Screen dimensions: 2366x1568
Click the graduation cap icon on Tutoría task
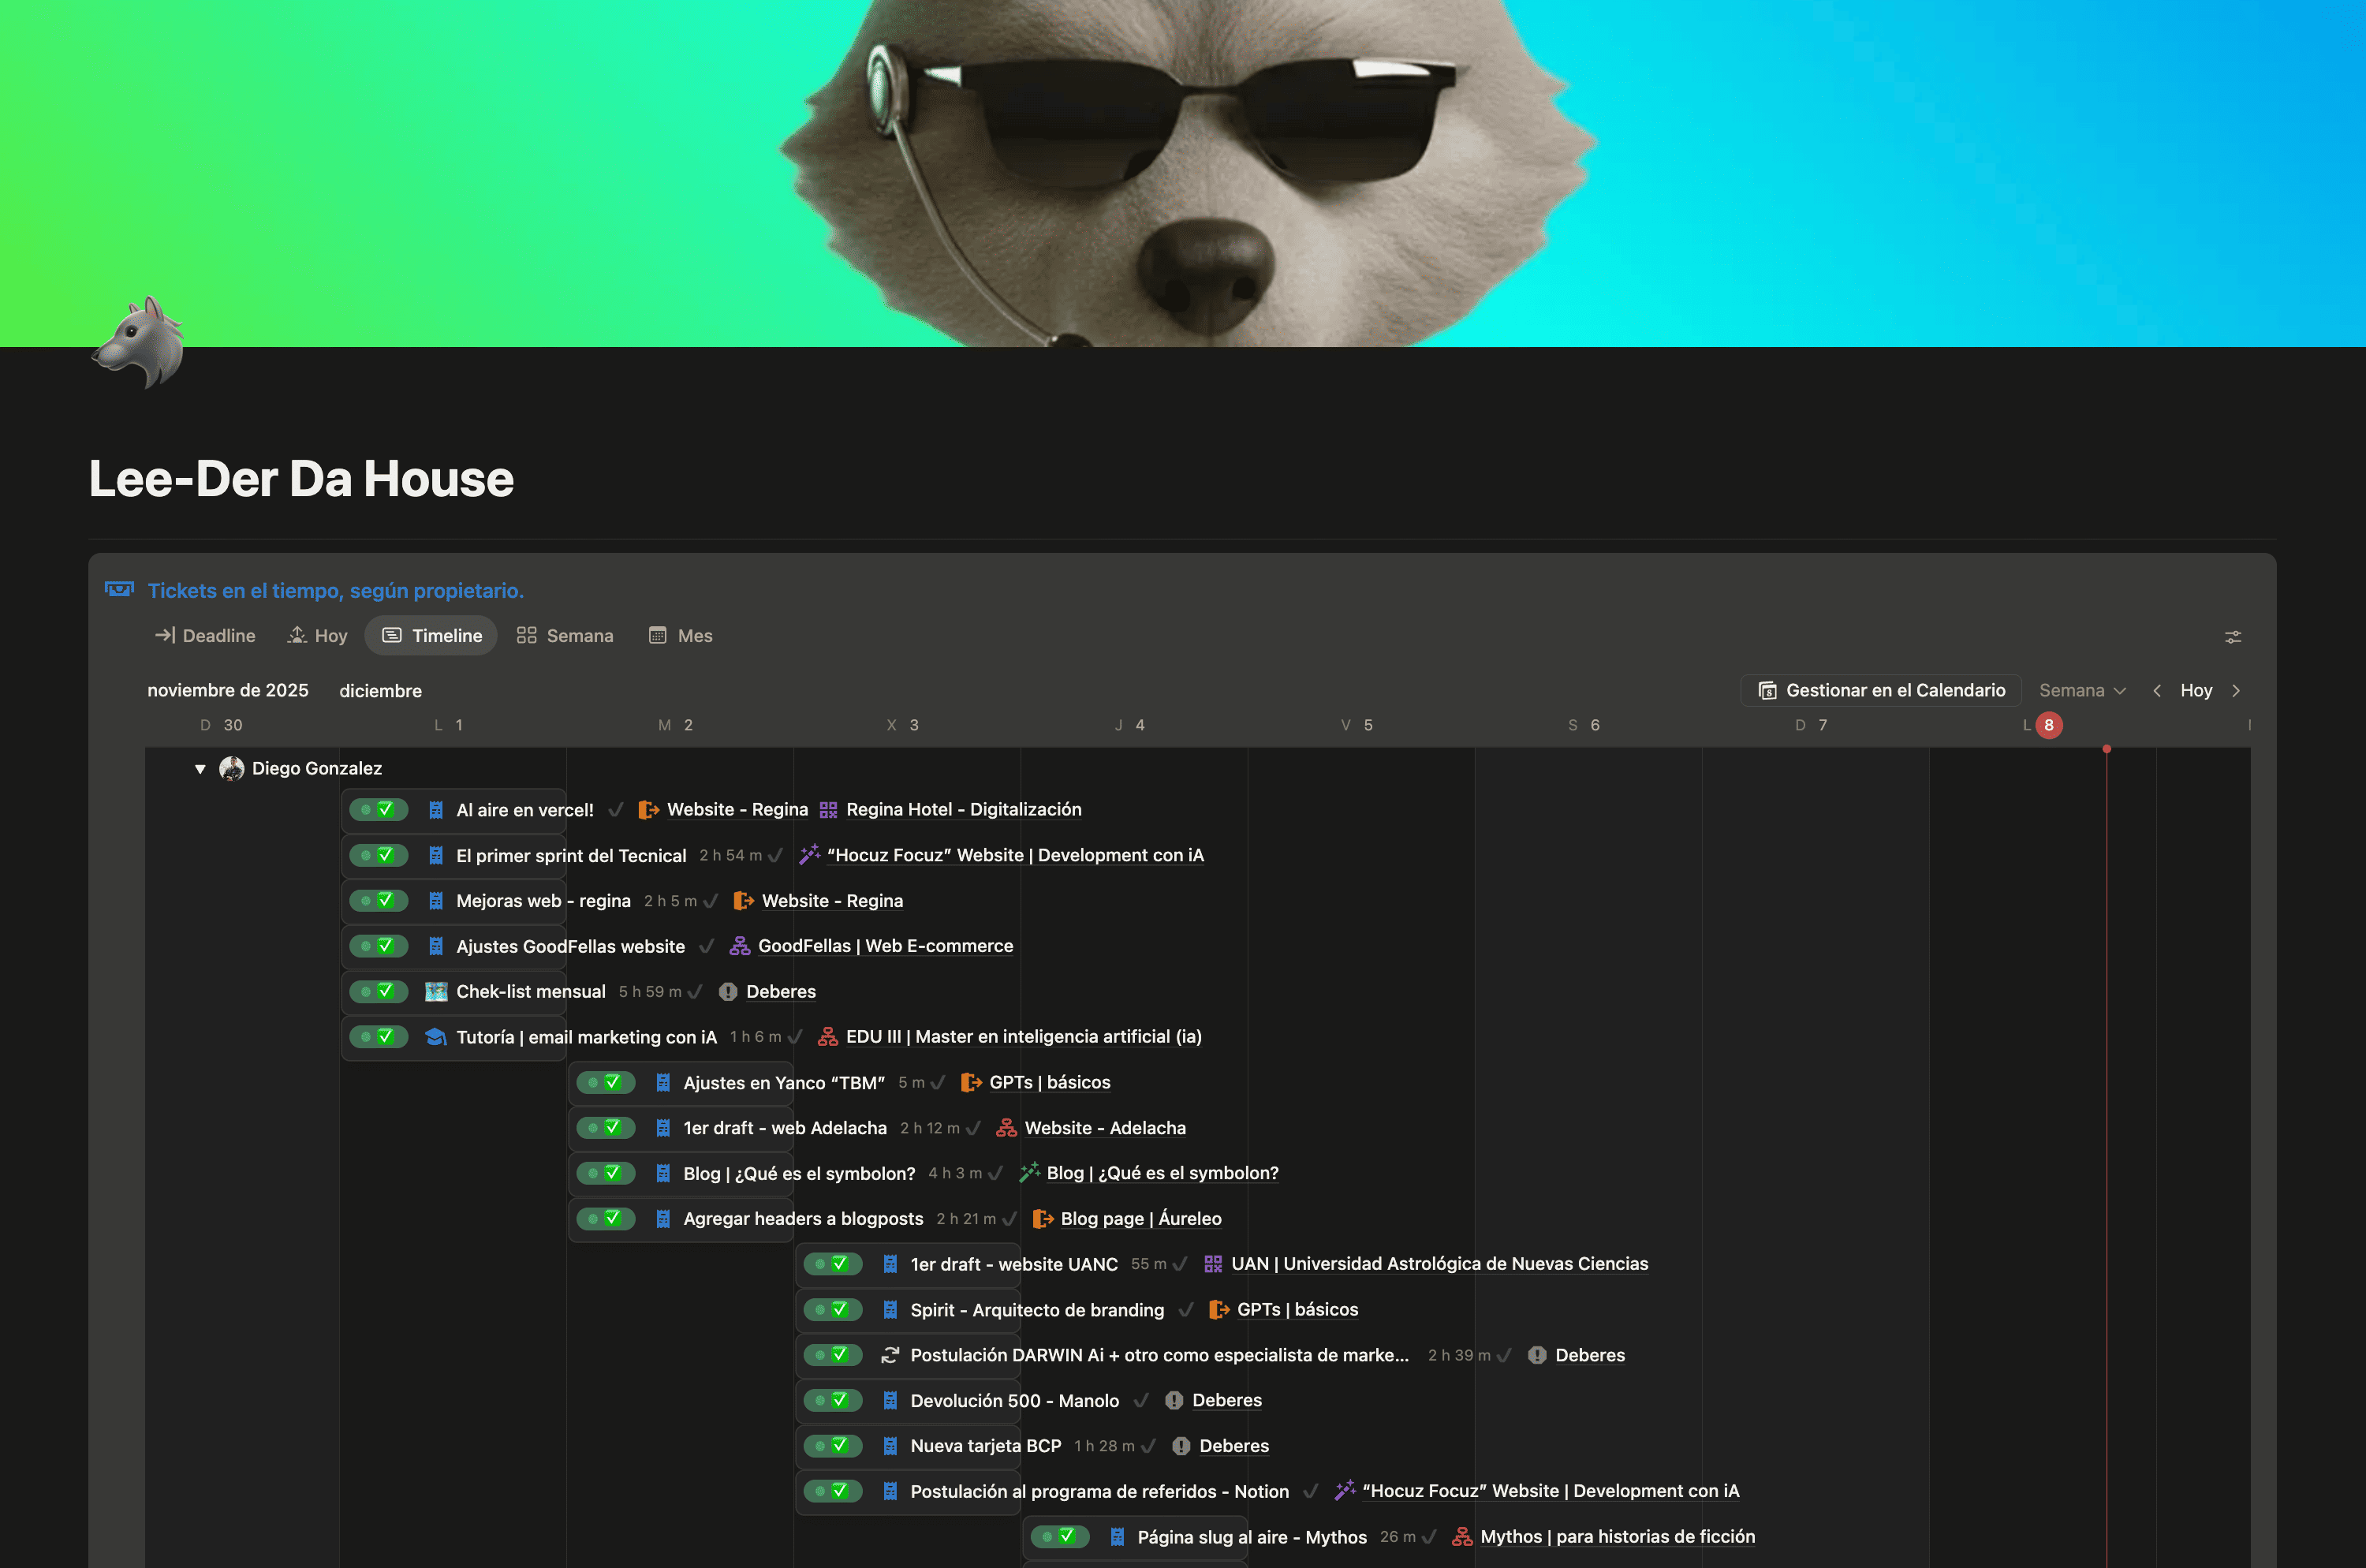pyautogui.click(x=435, y=1037)
